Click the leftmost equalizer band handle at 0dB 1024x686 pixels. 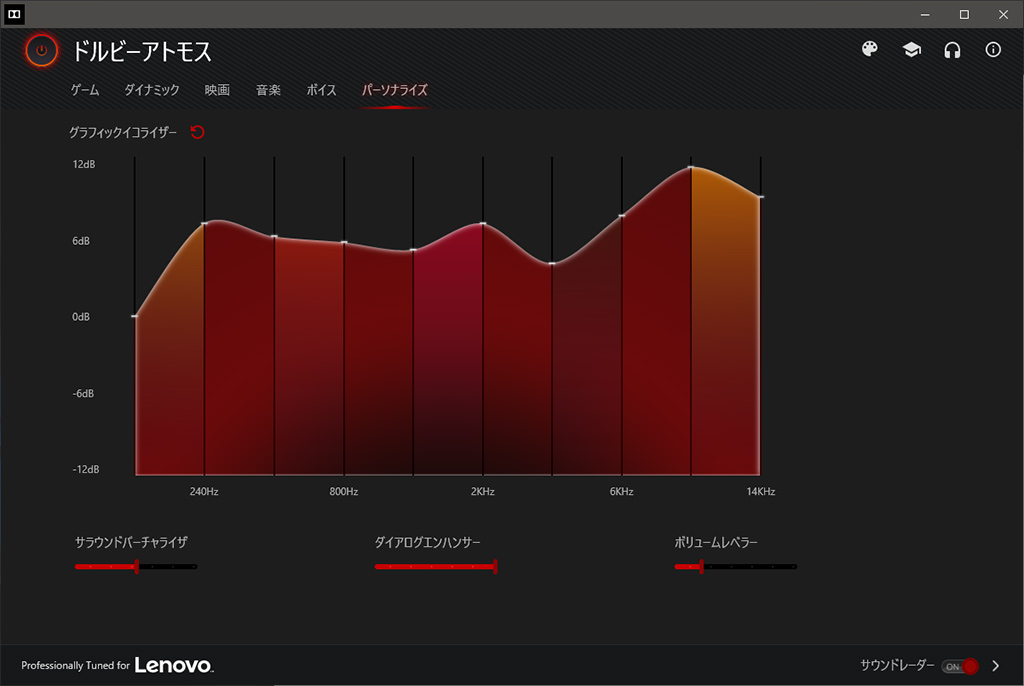pos(135,316)
